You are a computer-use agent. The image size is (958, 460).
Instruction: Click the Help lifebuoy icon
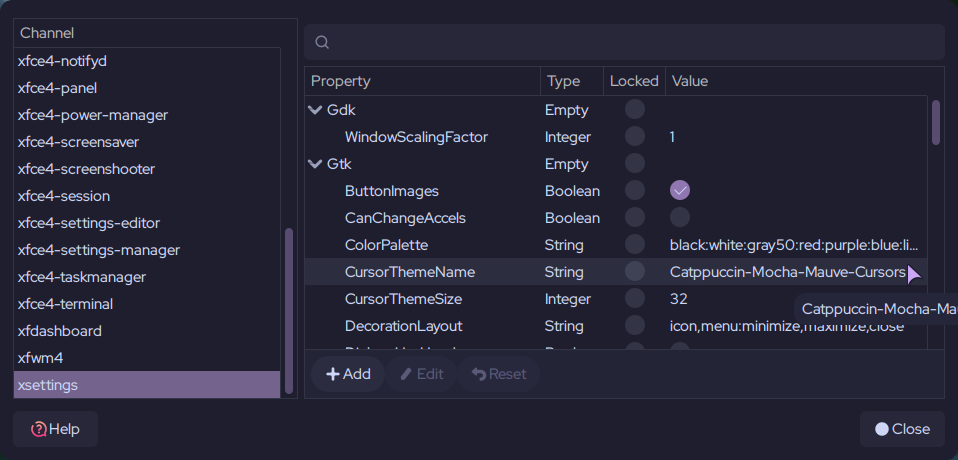tap(39, 429)
